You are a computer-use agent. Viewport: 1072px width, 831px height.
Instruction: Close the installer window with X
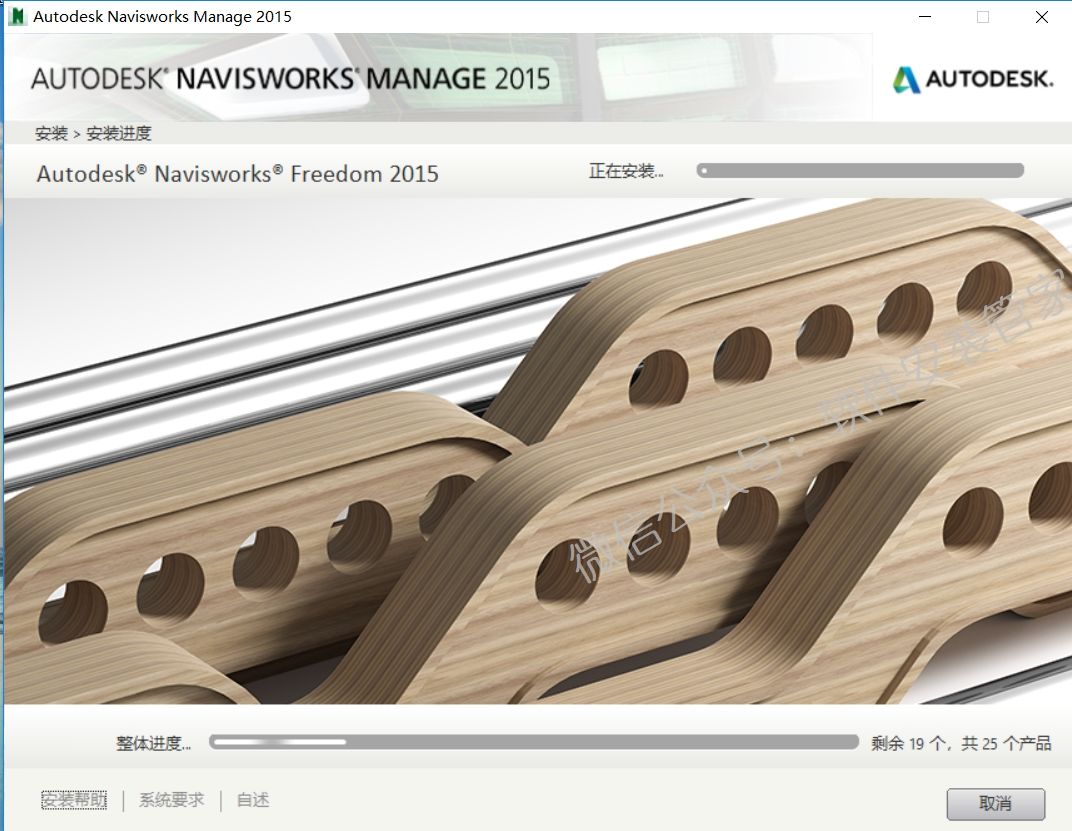1042,17
